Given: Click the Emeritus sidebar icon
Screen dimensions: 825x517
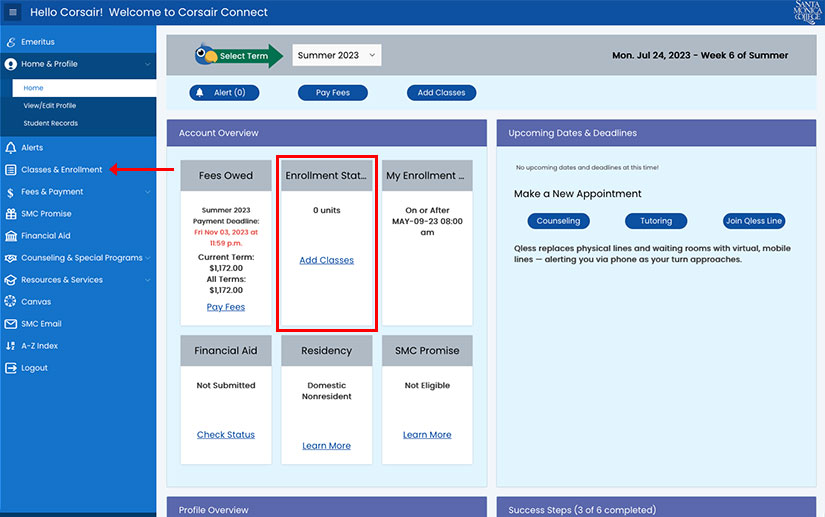Looking at the screenshot, I should tap(11, 42).
